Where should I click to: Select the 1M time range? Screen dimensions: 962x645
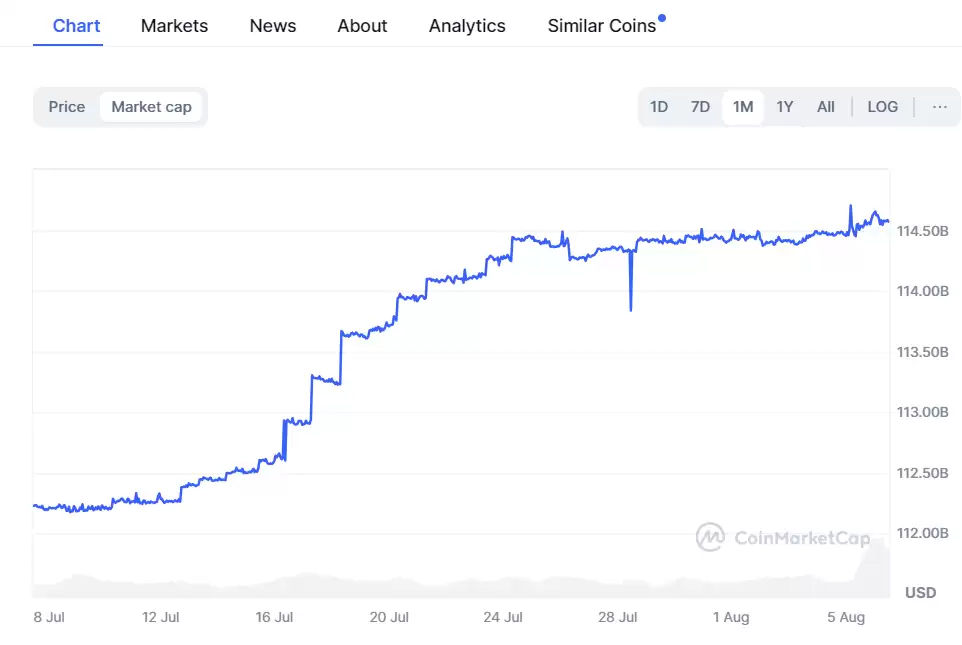tap(743, 107)
